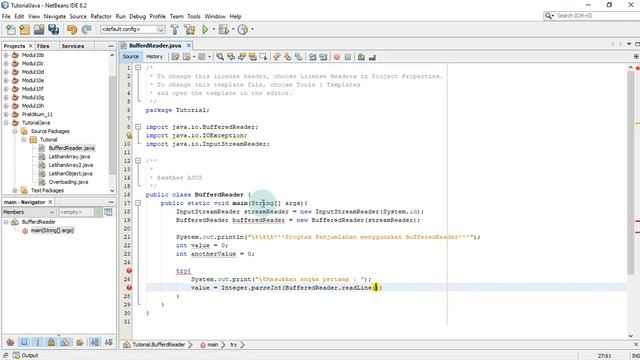Expand the Test Packages node
640x360 pixels.
15,191
